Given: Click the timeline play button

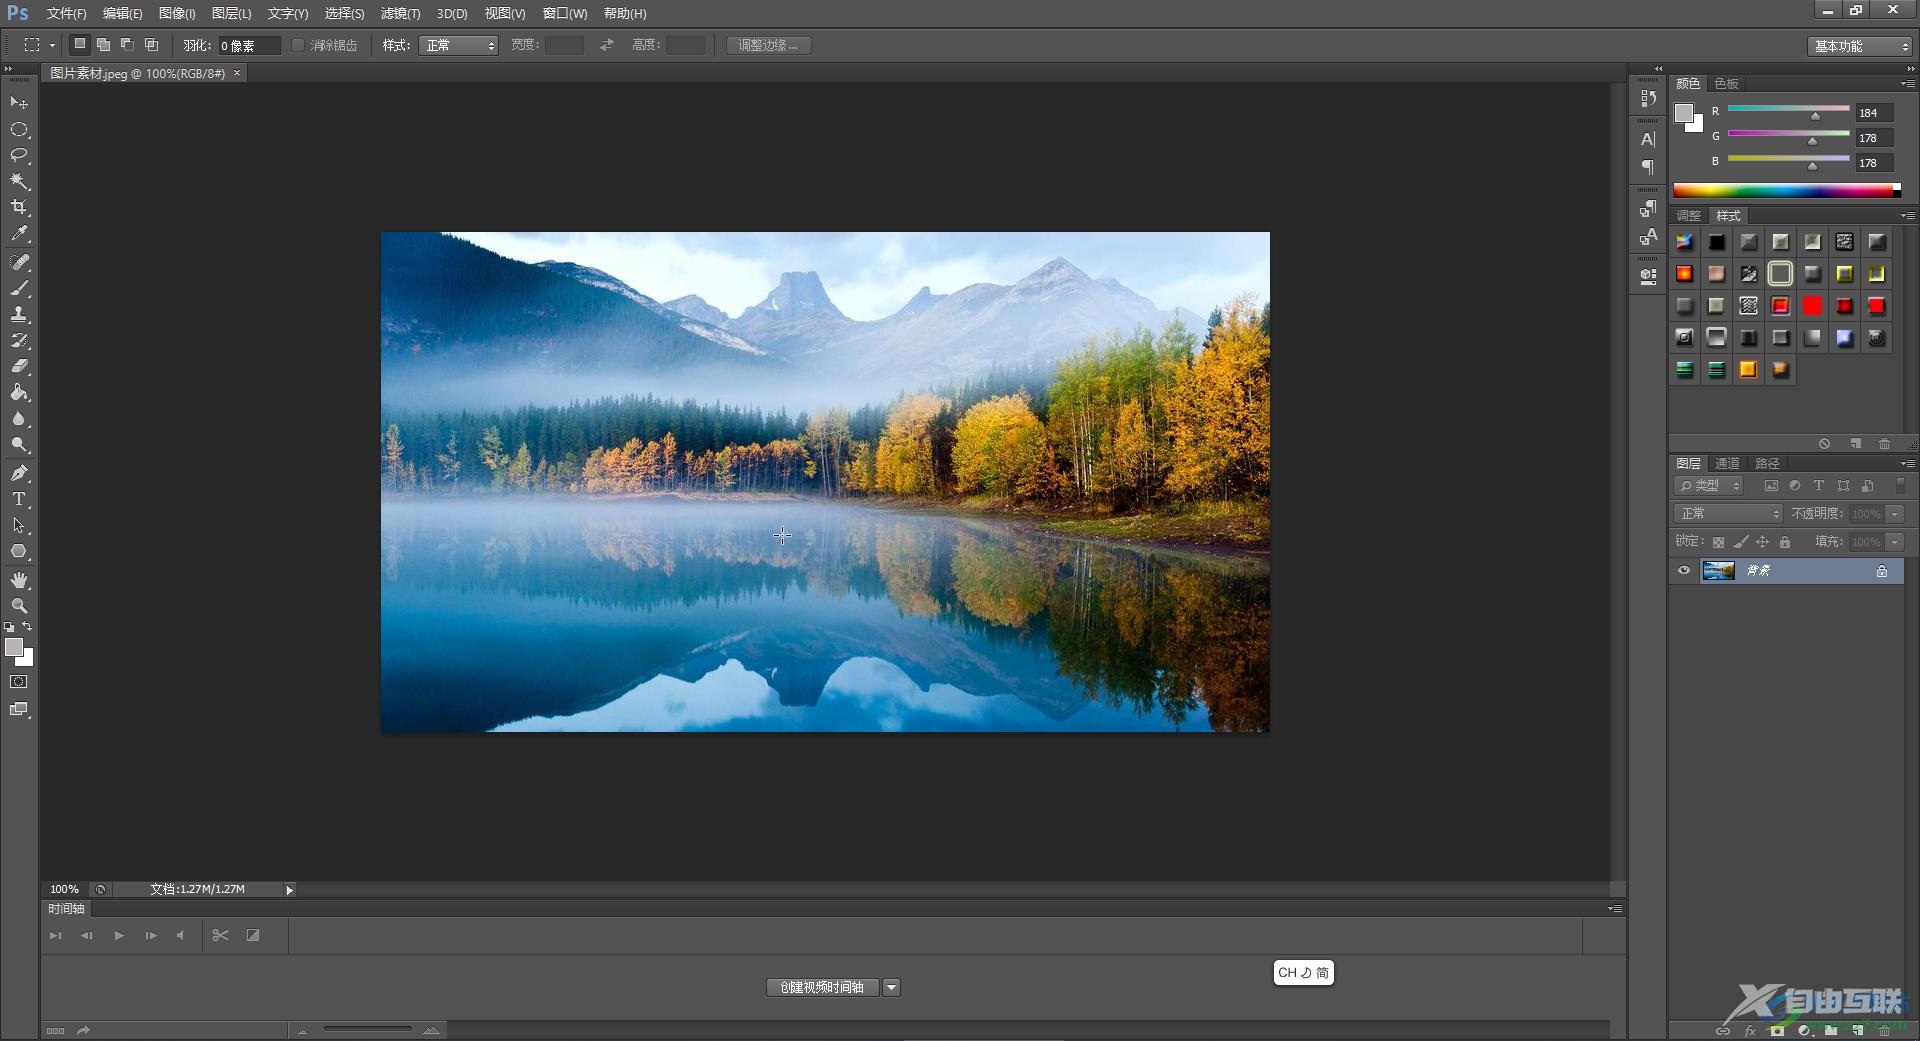Looking at the screenshot, I should (119, 936).
